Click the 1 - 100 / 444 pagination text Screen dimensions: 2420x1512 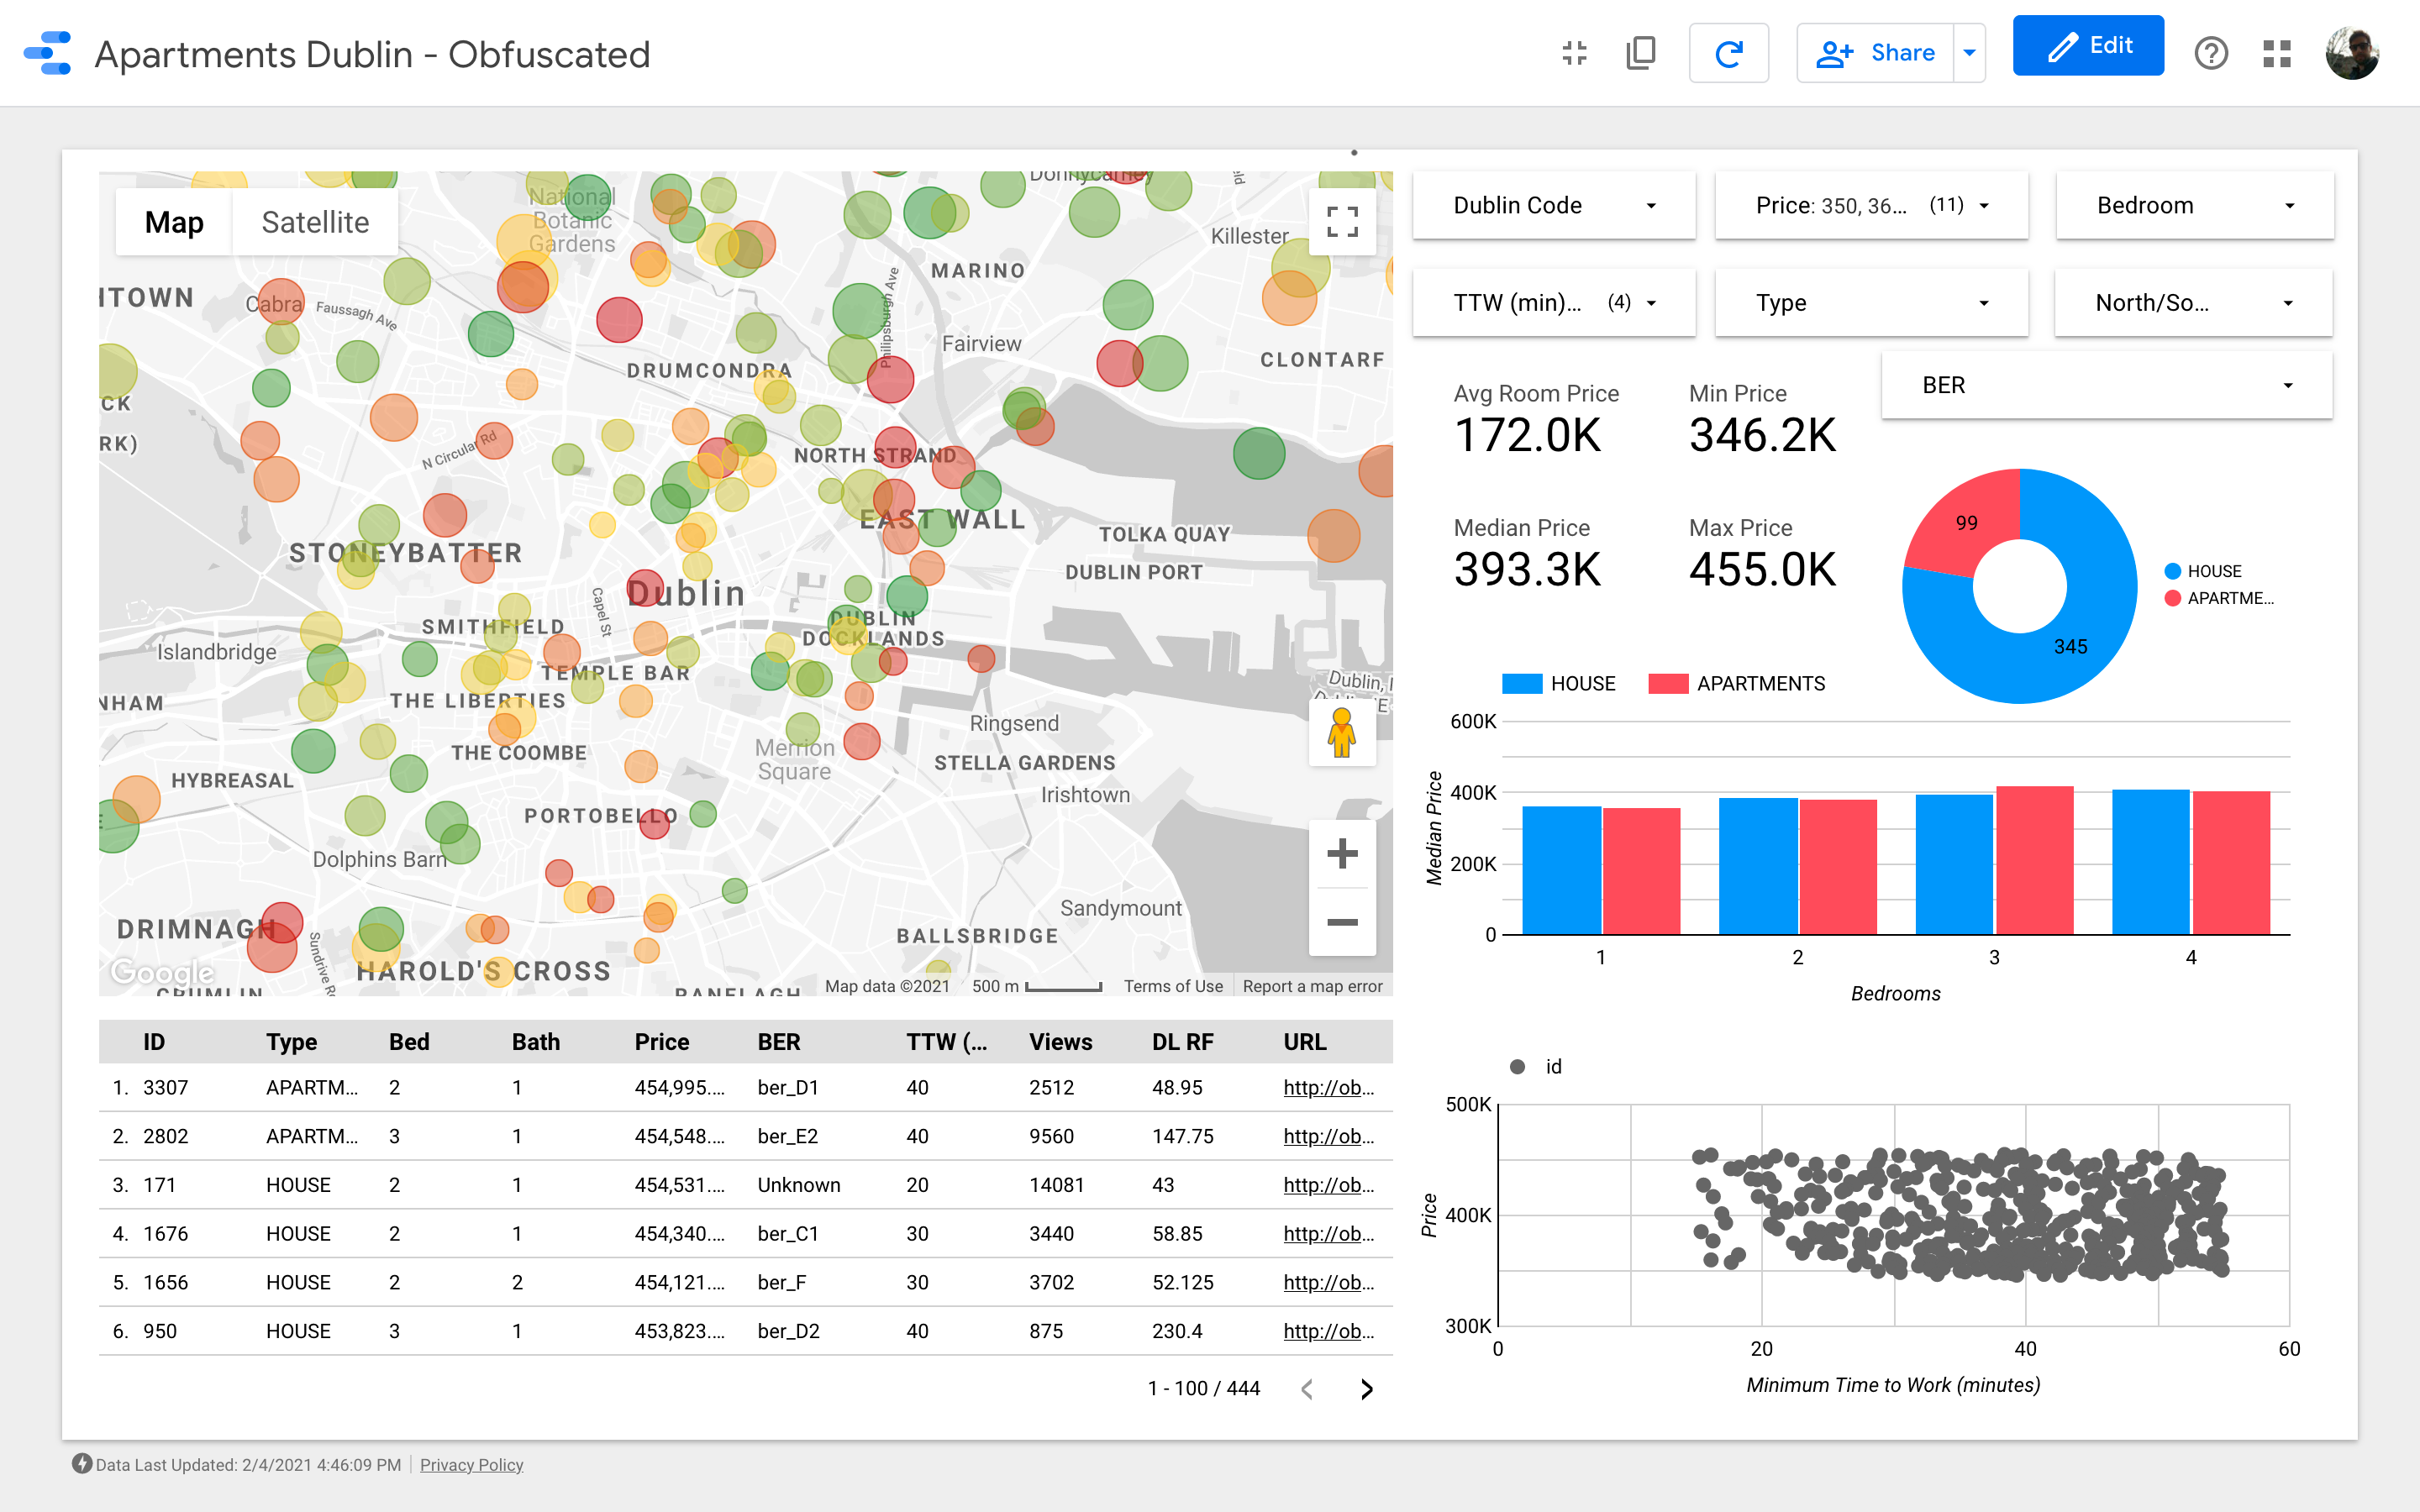coord(1203,1389)
